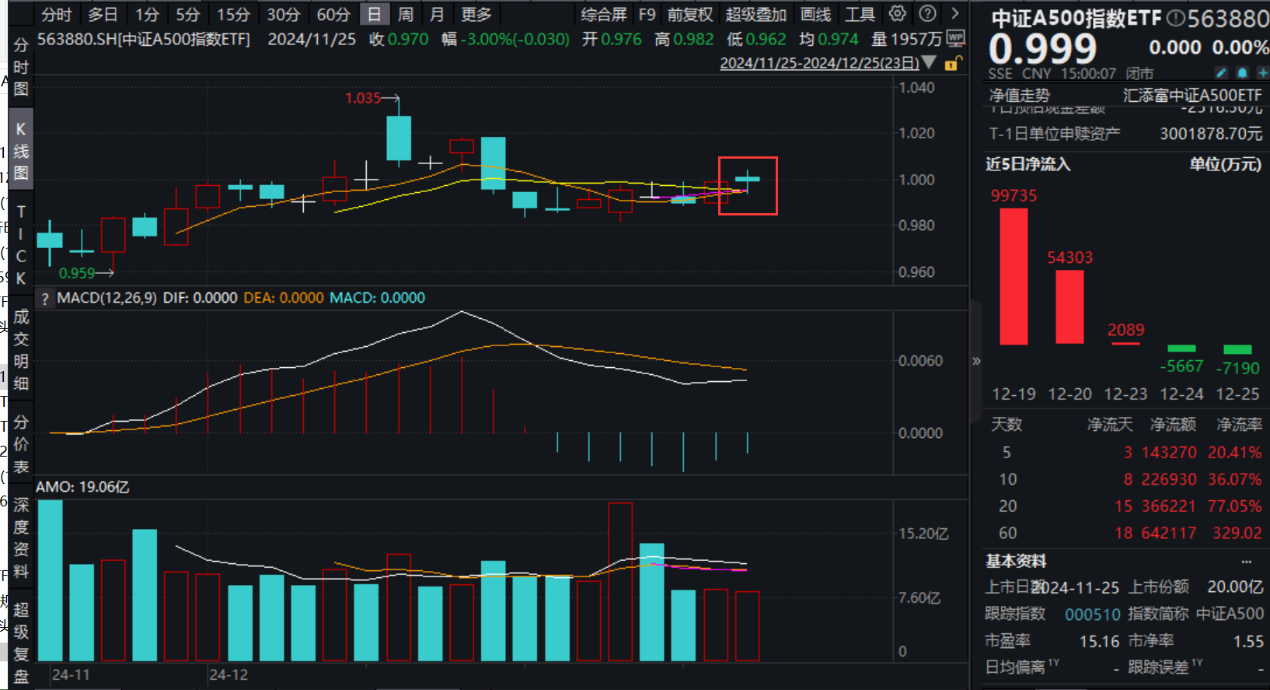Click the bell alert icon

click(1241, 73)
